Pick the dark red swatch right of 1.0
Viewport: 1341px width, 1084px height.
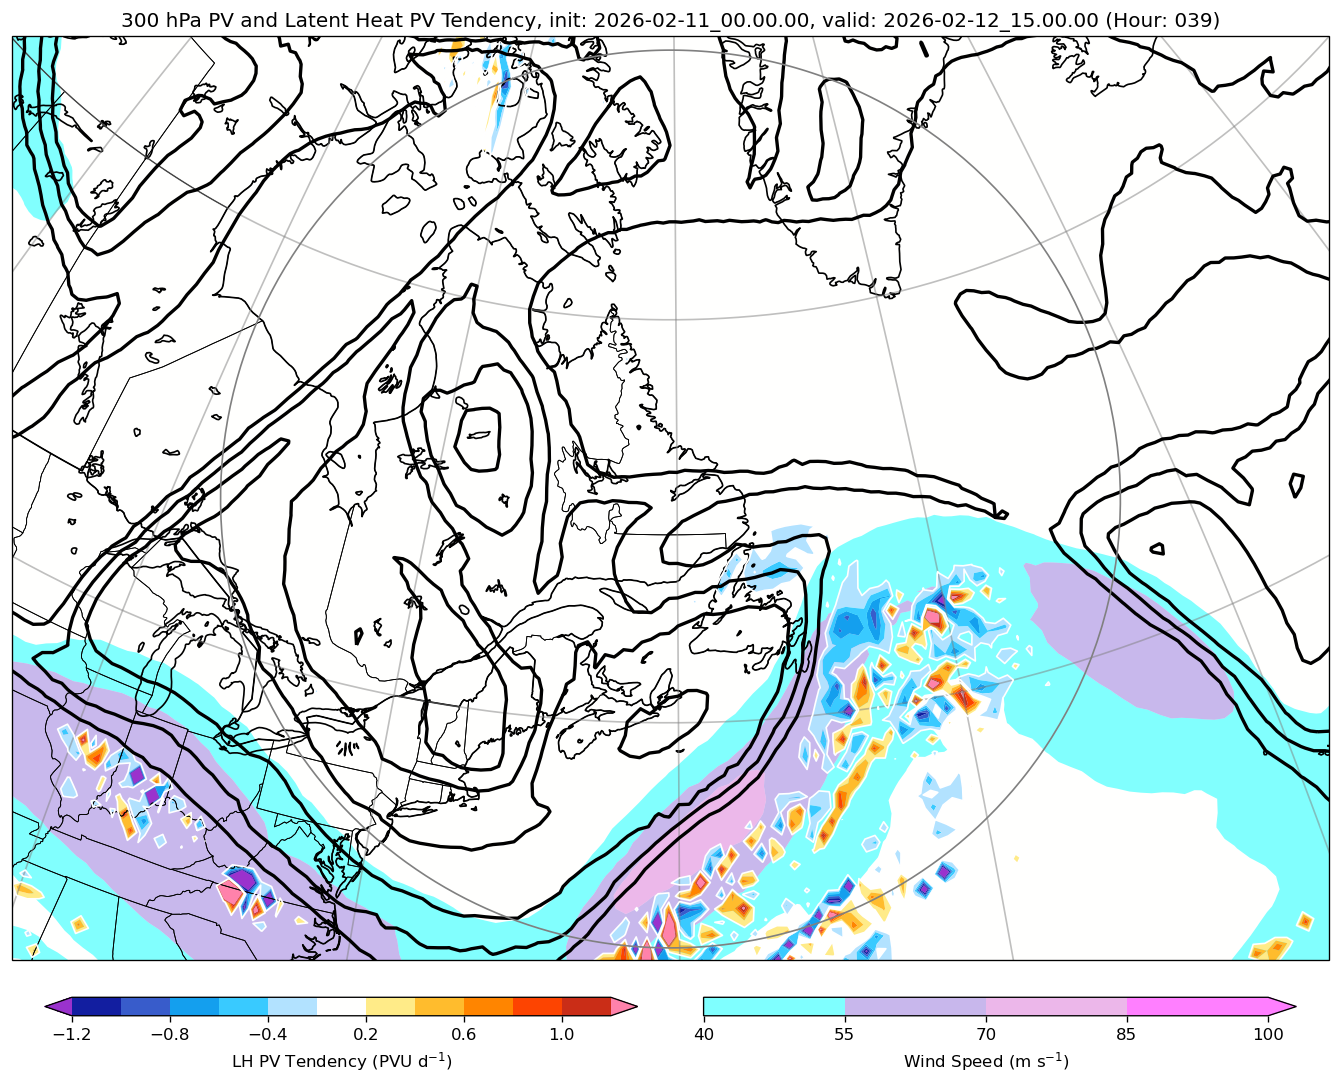click(x=586, y=1006)
